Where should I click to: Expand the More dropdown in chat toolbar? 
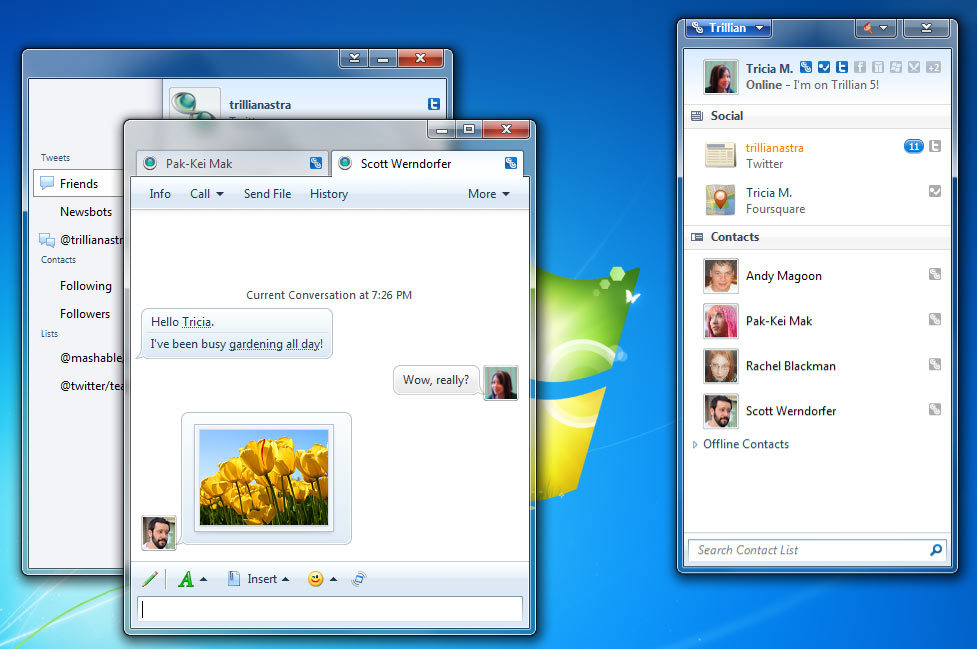click(488, 194)
